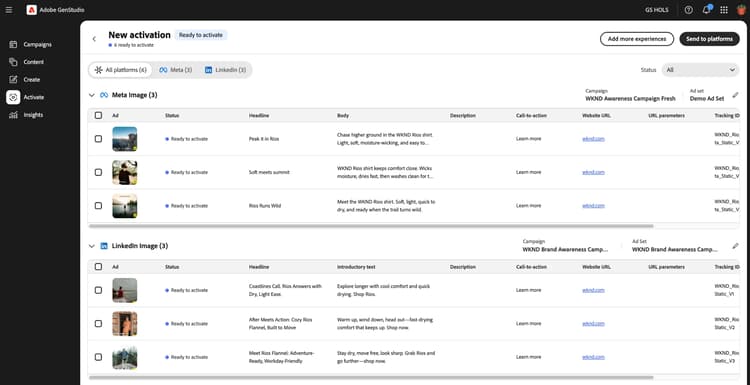Viewport: 750px width, 385px height.
Task: Click Introductory text column header
Action: coord(357,267)
